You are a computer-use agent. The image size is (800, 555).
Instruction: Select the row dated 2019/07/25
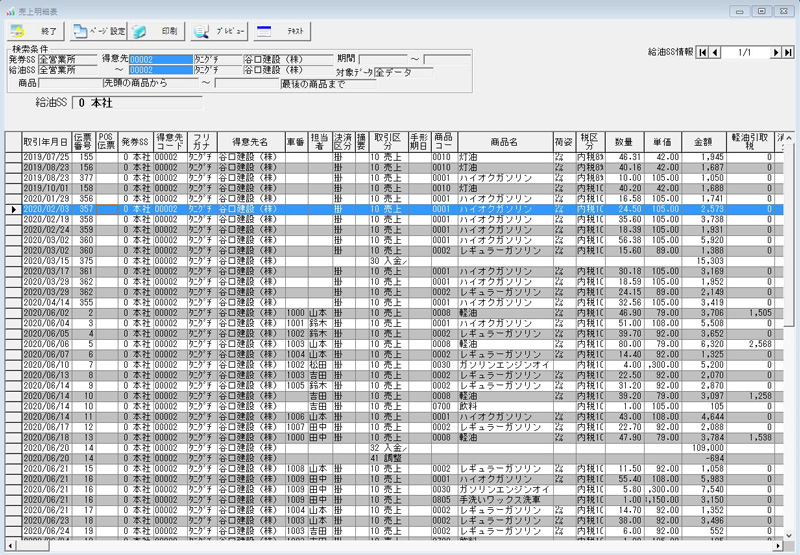pyautogui.click(x=46, y=157)
